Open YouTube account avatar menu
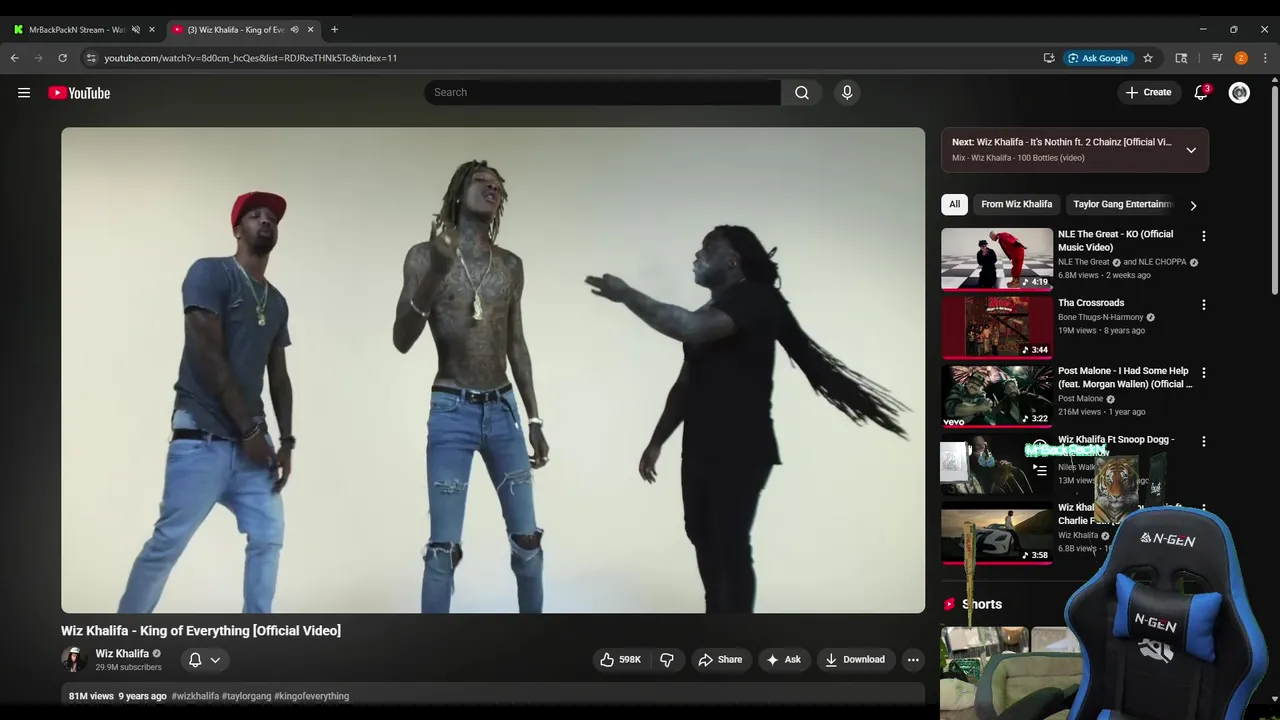Viewport: 1280px width, 720px height. tap(1239, 93)
